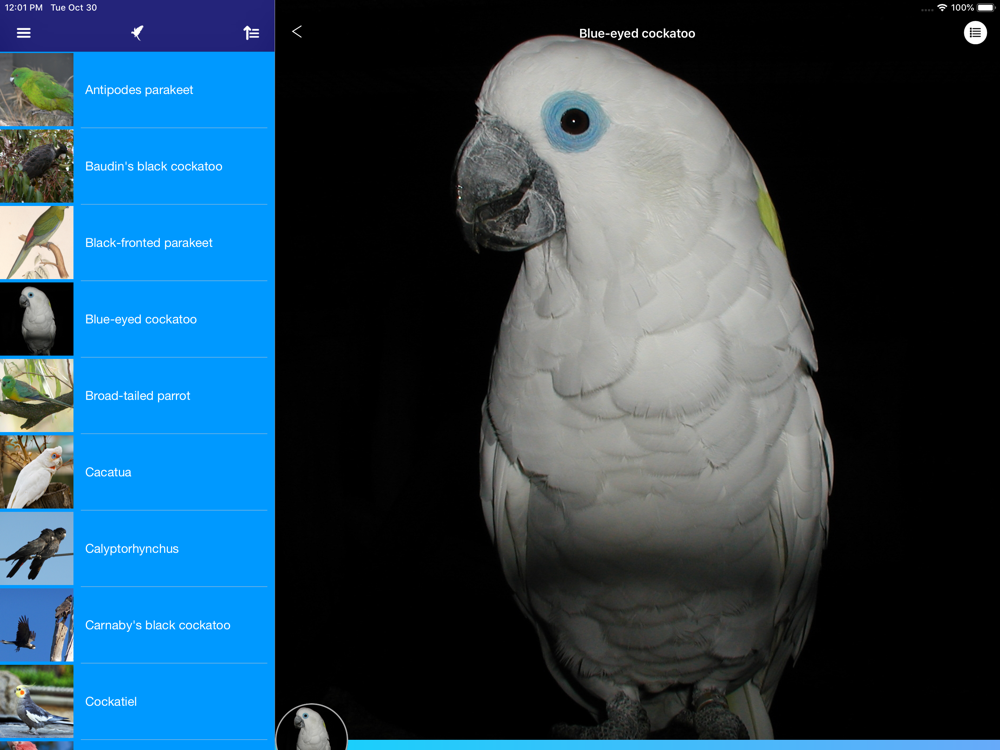This screenshot has height=750, width=1000.
Task: Open the Blue-eyed cockatoo list thumbnail
Action: coord(36,319)
